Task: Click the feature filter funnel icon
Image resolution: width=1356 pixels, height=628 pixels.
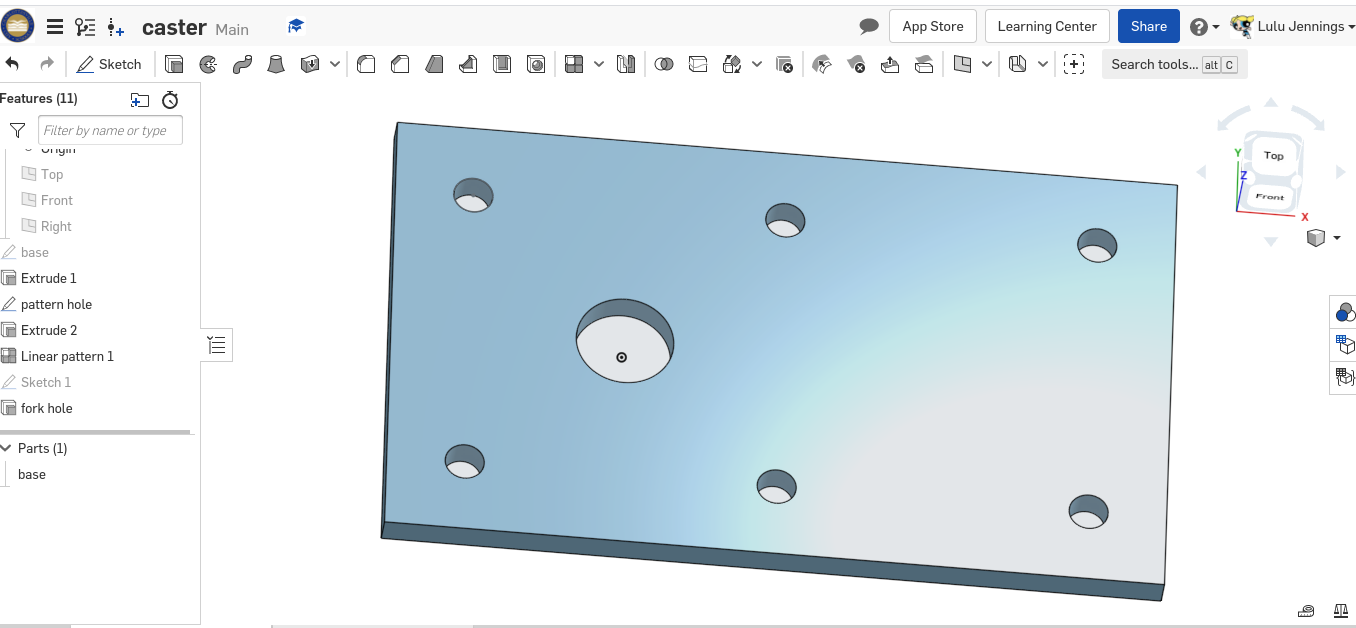Action: pos(17,130)
